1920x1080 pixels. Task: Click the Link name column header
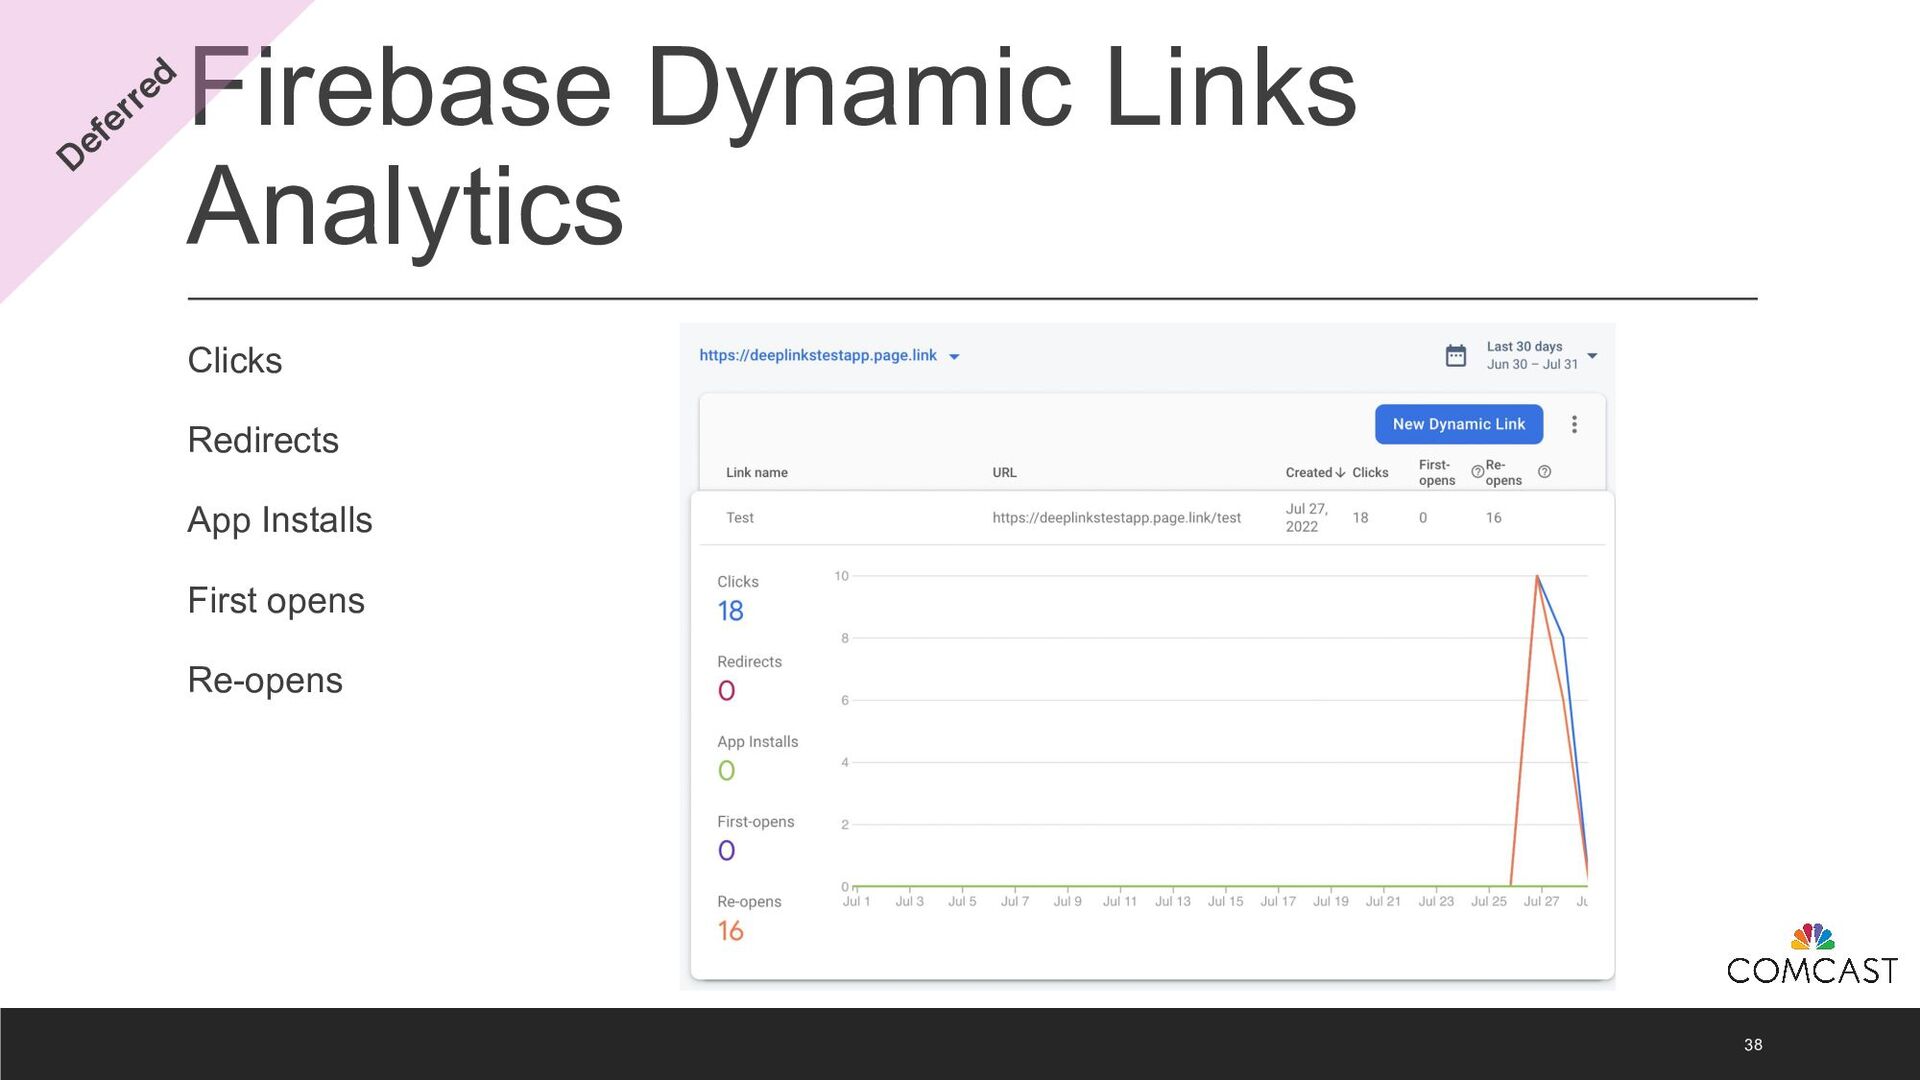tap(756, 472)
